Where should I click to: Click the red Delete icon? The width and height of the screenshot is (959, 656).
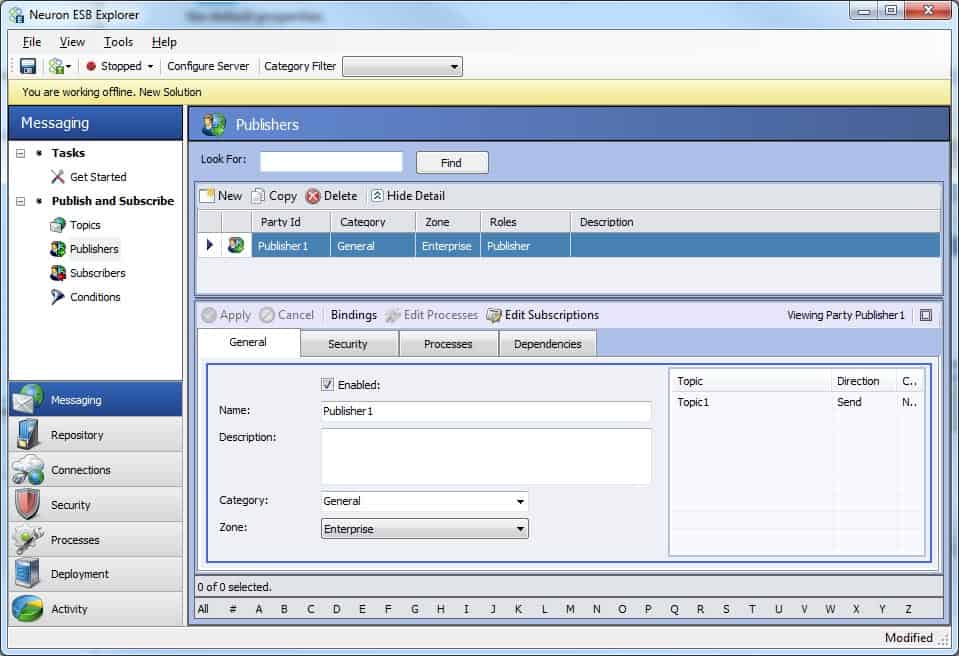[313, 196]
